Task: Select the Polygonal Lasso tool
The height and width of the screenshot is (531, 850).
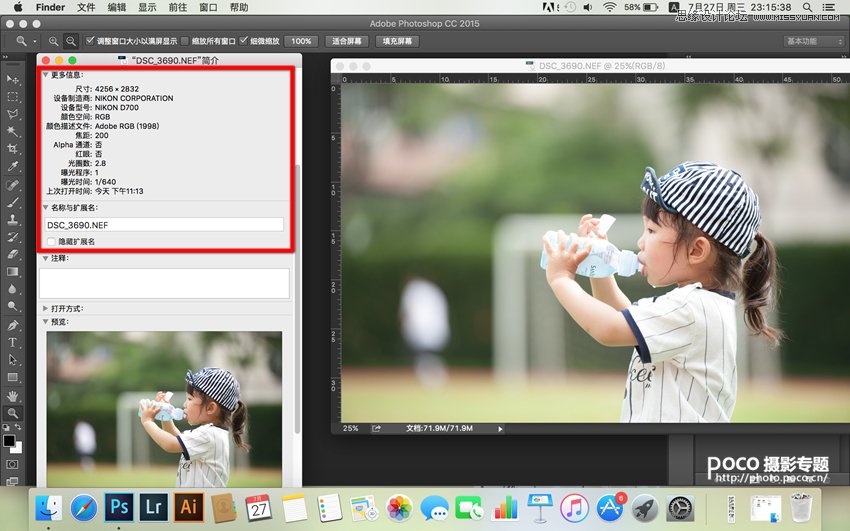Action: pos(12,114)
